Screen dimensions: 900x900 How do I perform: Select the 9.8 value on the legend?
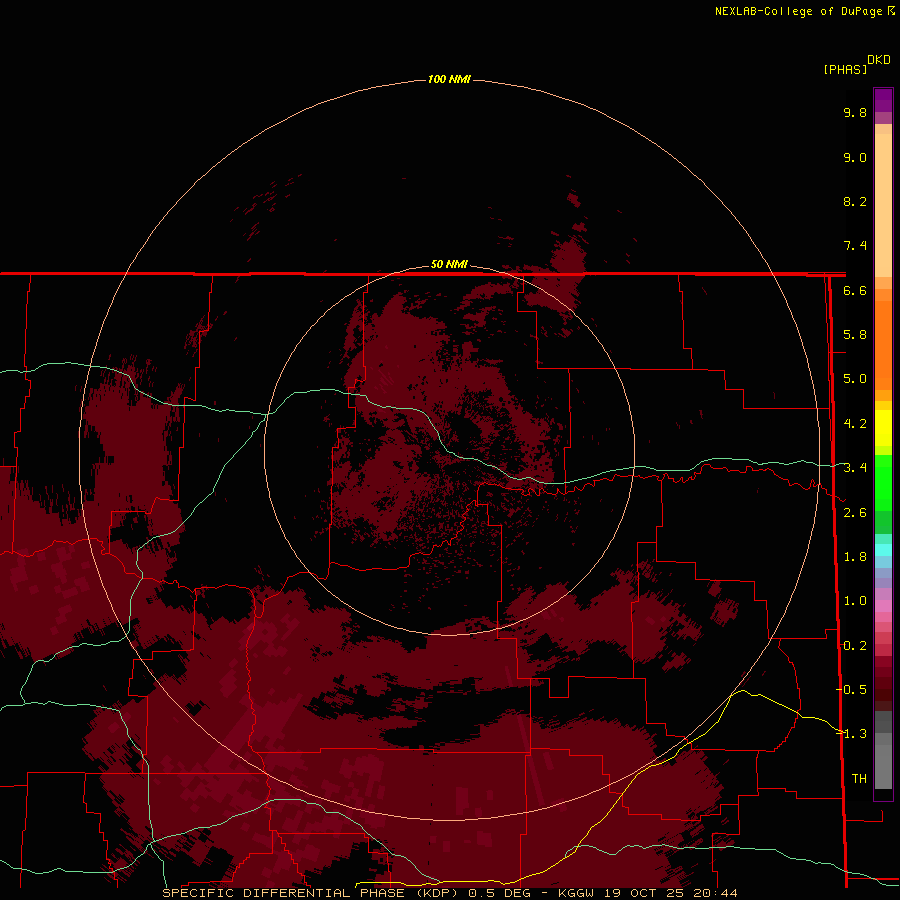(x=855, y=112)
